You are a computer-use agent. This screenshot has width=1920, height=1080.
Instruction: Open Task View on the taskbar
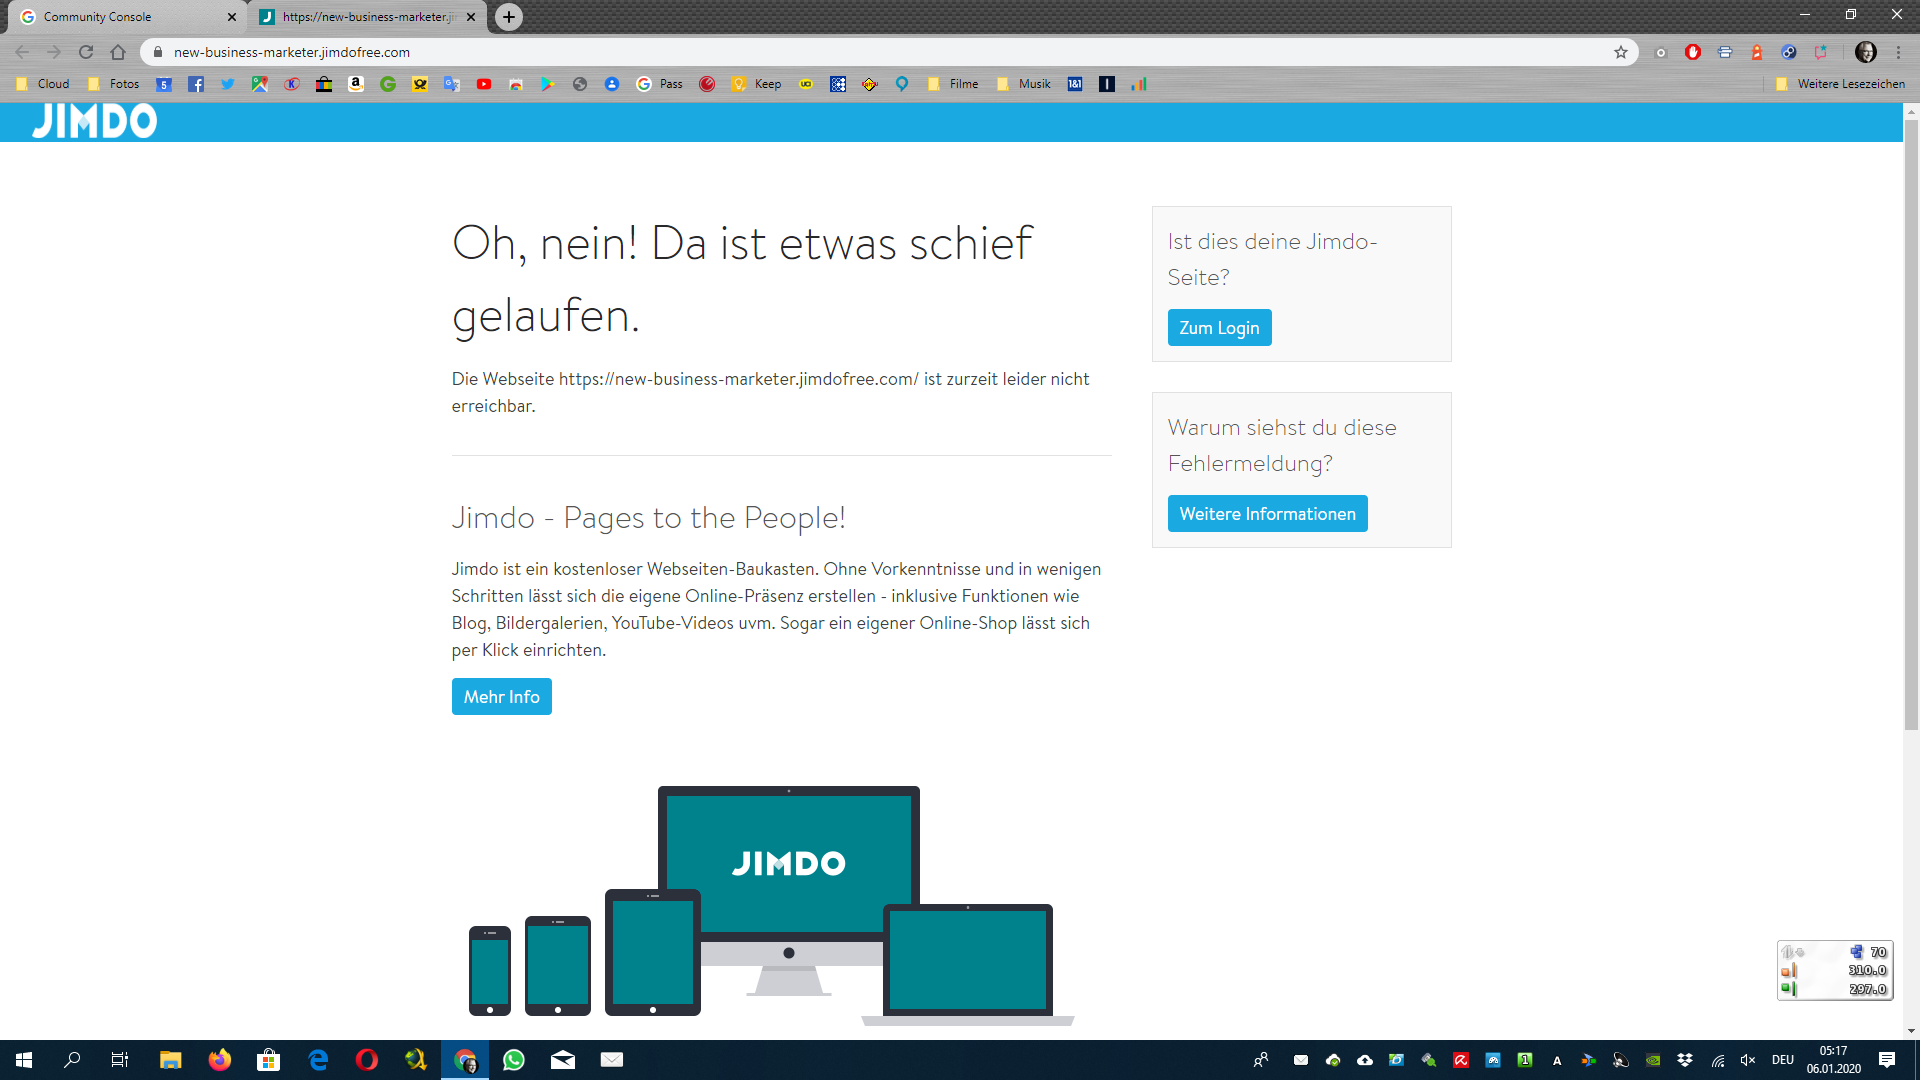pyautogui.click(x=120, y=1060)
